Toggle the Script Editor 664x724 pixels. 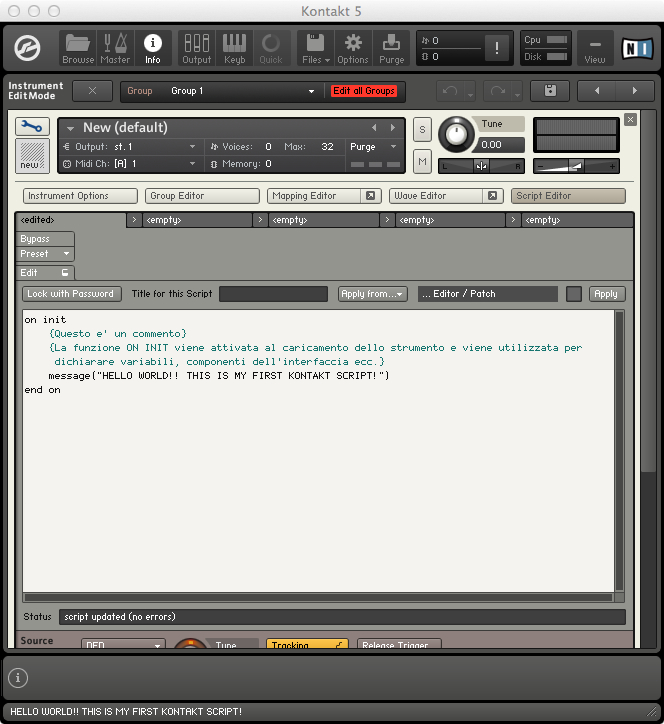568,196
